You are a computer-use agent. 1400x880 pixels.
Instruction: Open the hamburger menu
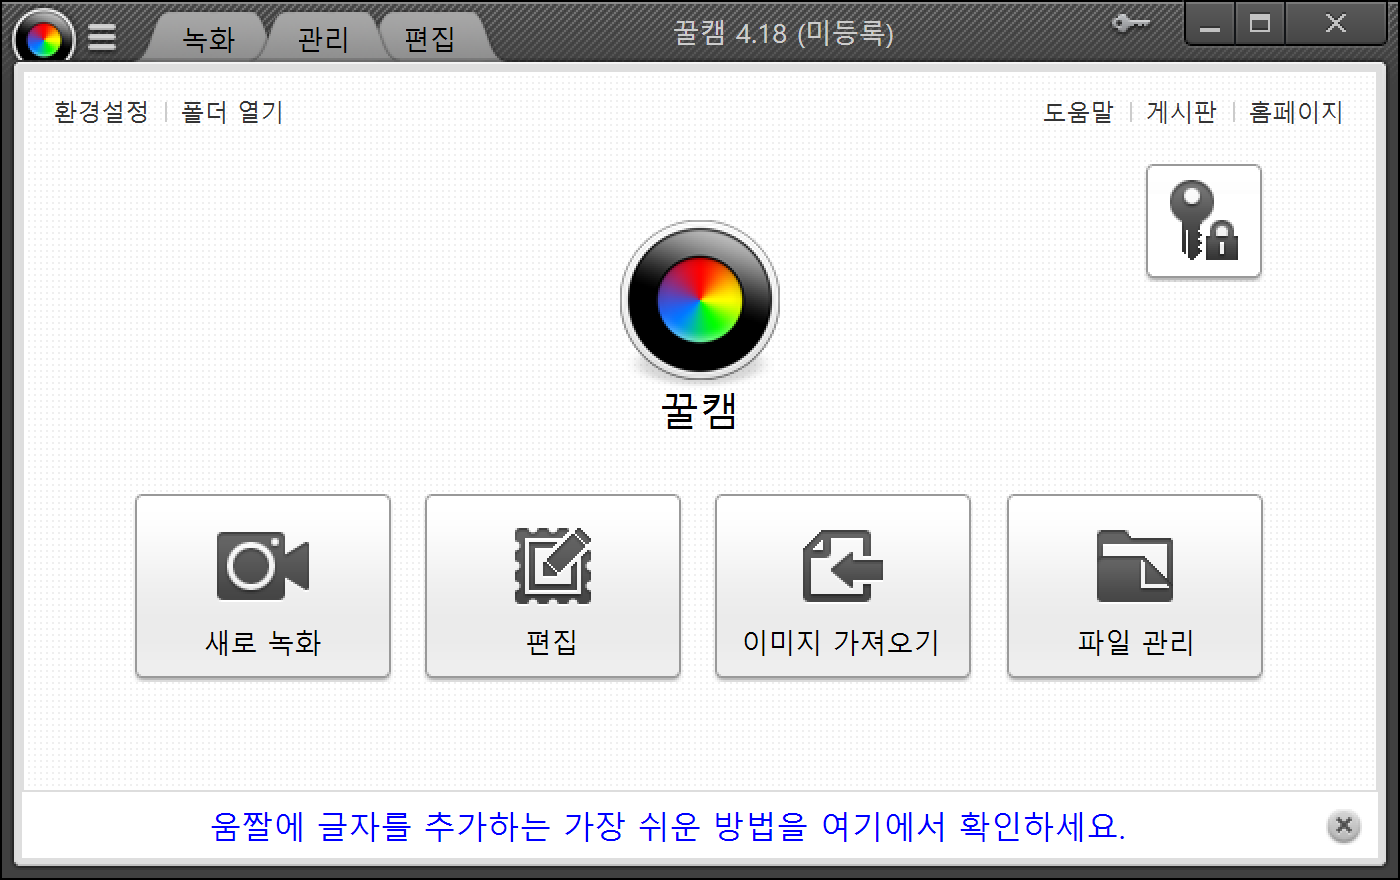[102, 37]
